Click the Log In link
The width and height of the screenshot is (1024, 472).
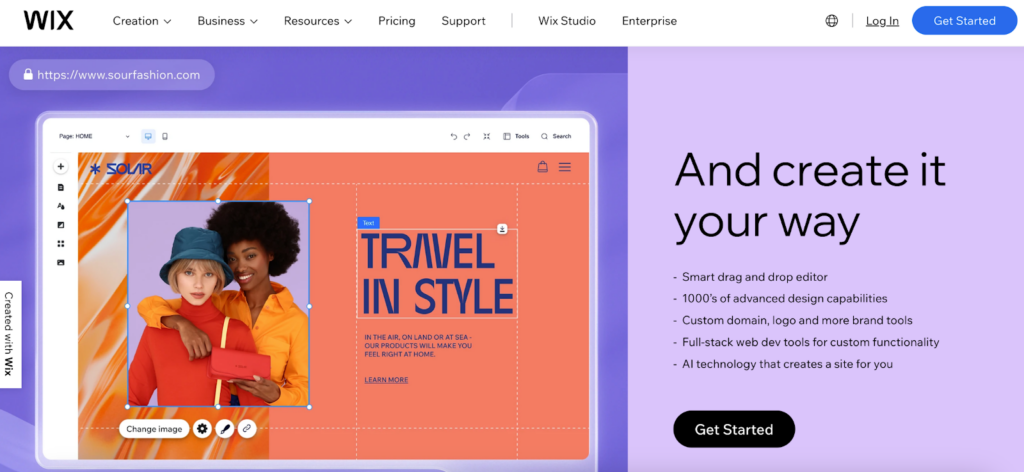coord(882,21)
